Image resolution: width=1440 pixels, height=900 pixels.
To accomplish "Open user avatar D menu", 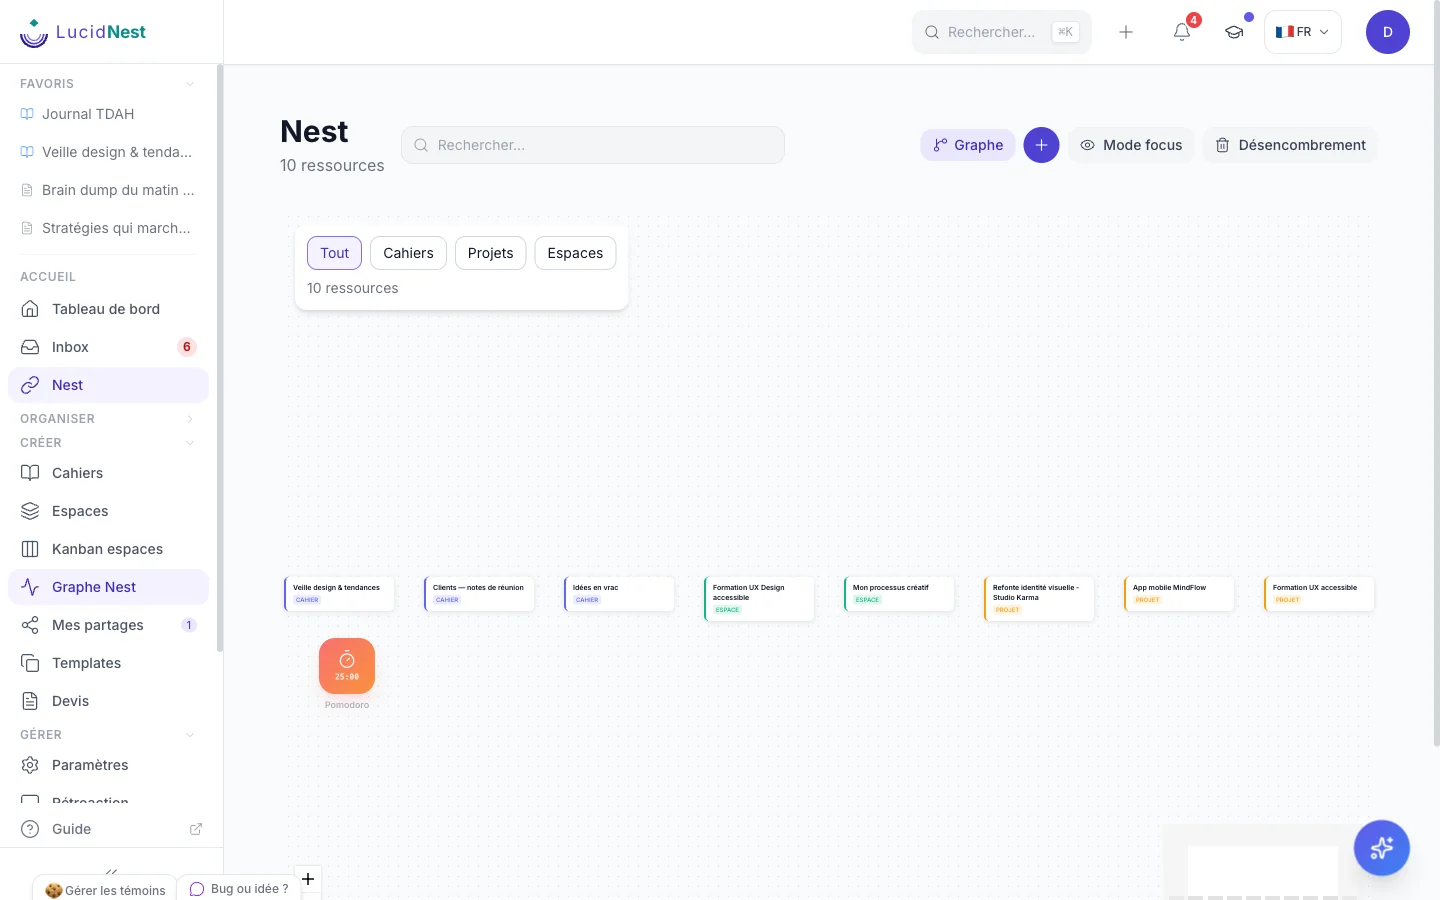I will coord(1388,32).
